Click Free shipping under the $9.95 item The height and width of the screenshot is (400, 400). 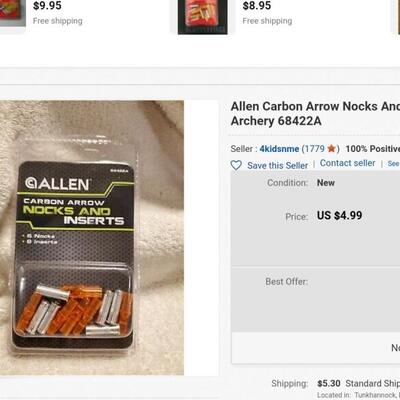[x=58, y=21]
